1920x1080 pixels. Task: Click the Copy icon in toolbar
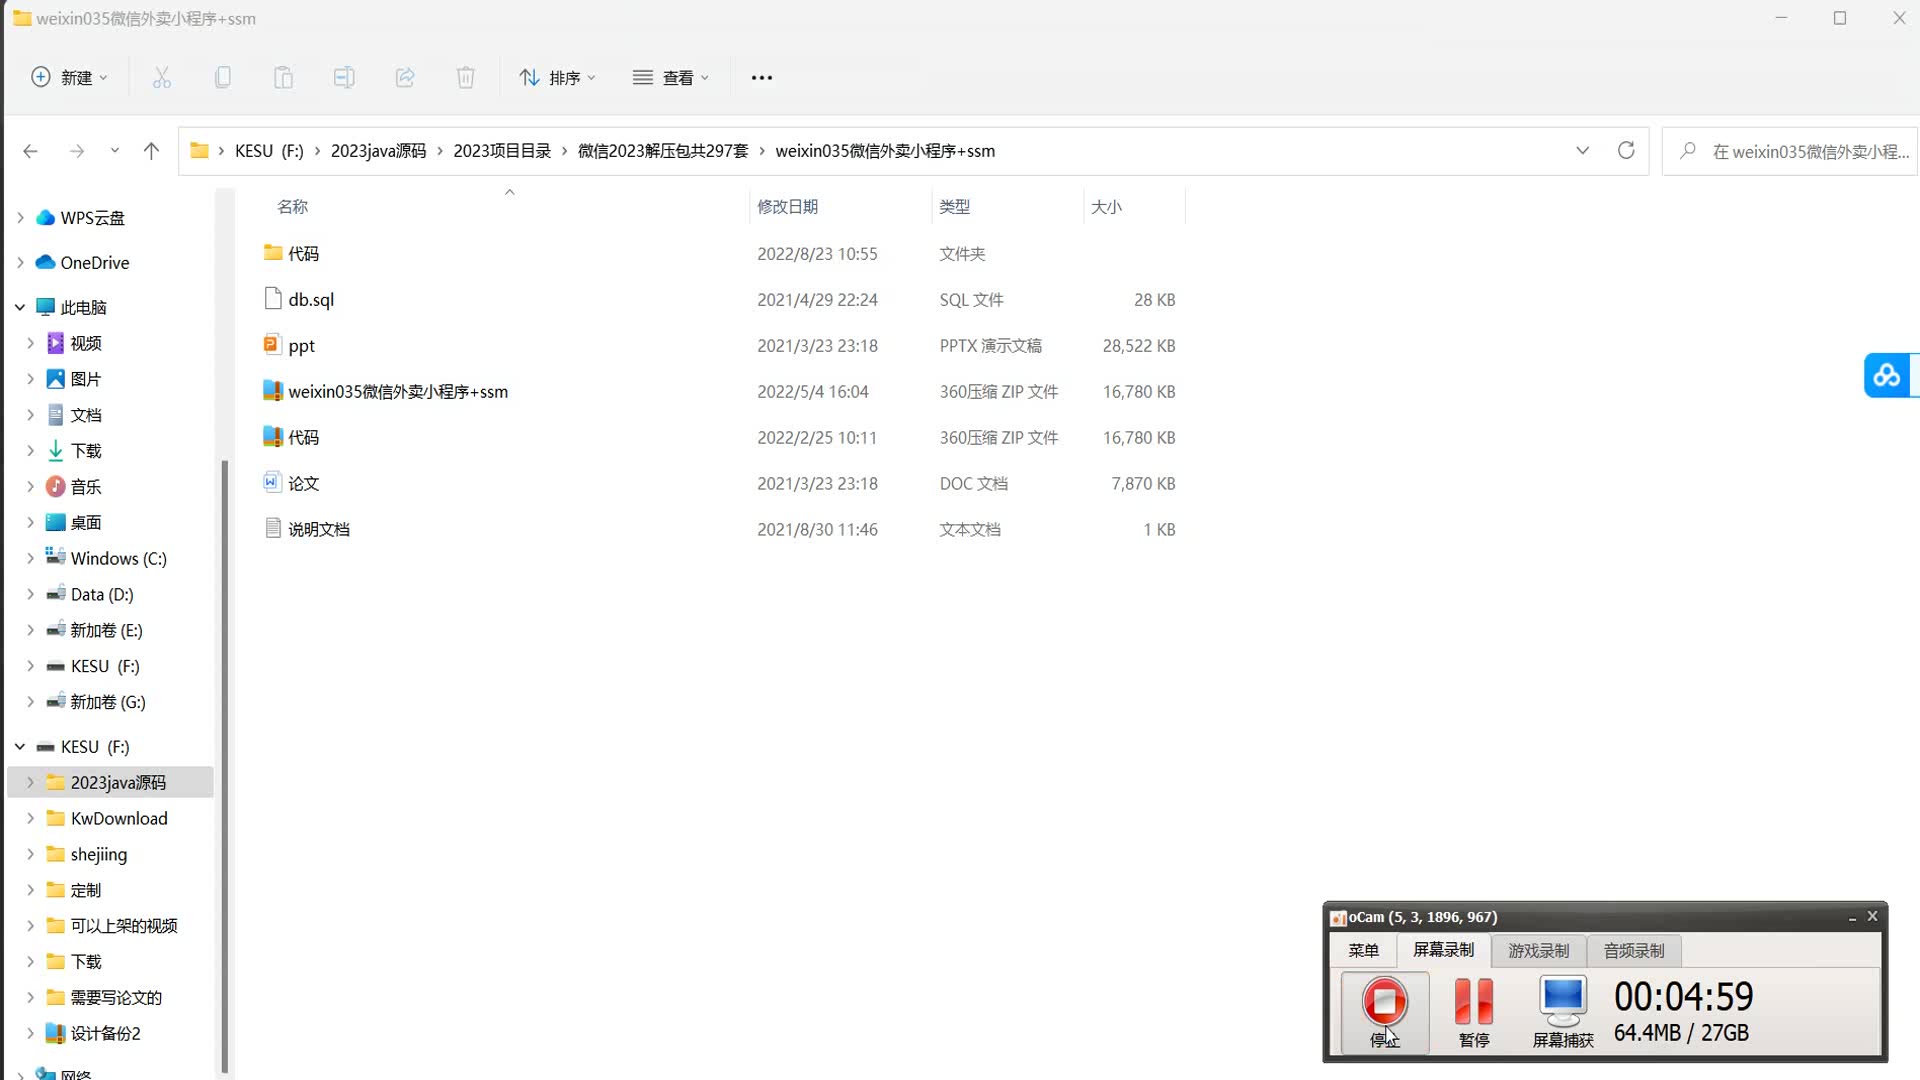click(223, 77)
